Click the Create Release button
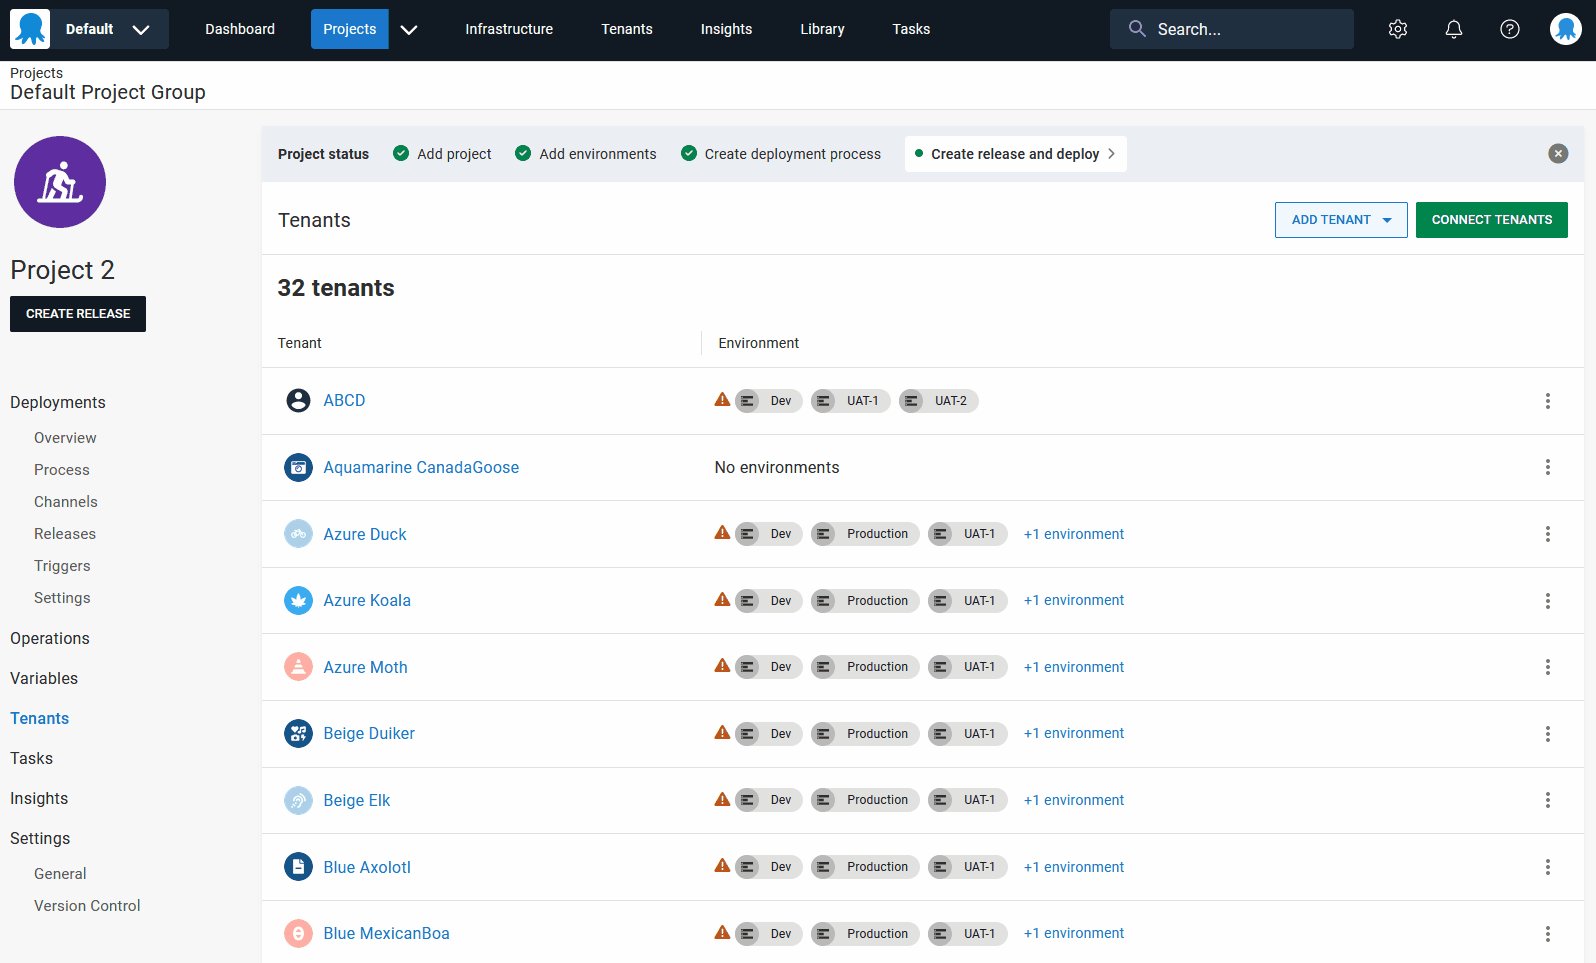 [78, 314]
